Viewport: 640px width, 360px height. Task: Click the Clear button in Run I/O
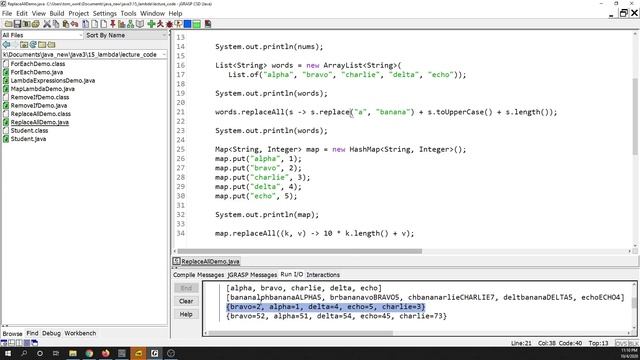click(186, 301)
